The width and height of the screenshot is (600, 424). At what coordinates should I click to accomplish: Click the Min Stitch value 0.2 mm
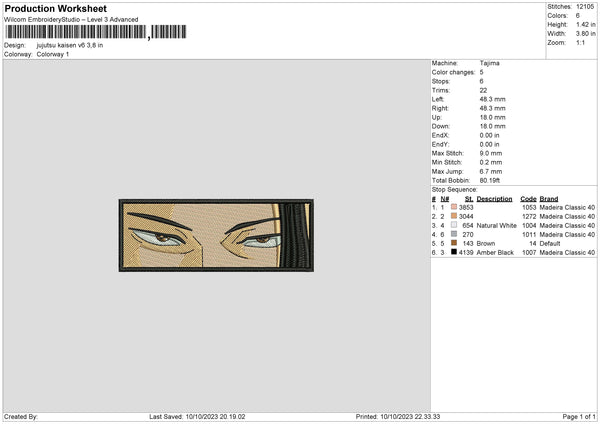coord(491,162)
